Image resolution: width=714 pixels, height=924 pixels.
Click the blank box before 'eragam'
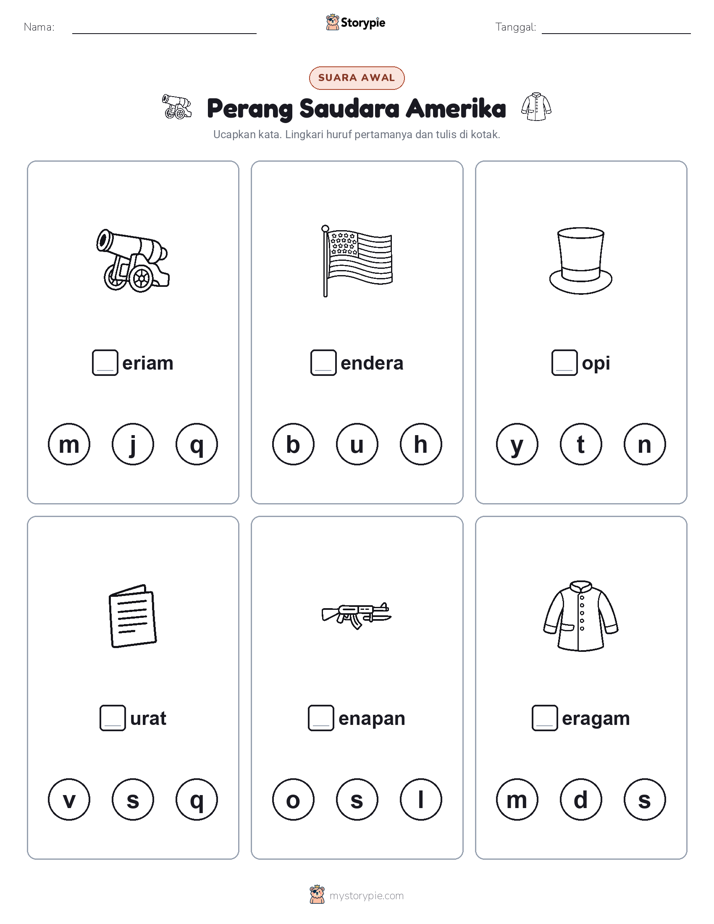tap(545, 718)
